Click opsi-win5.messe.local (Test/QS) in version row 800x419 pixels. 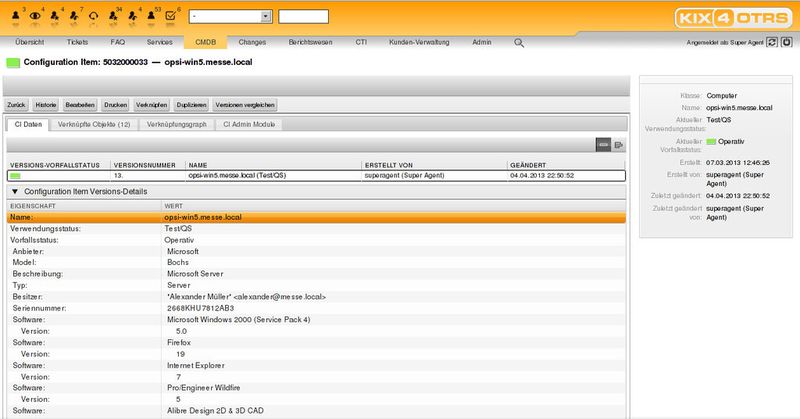coord(237,176)
